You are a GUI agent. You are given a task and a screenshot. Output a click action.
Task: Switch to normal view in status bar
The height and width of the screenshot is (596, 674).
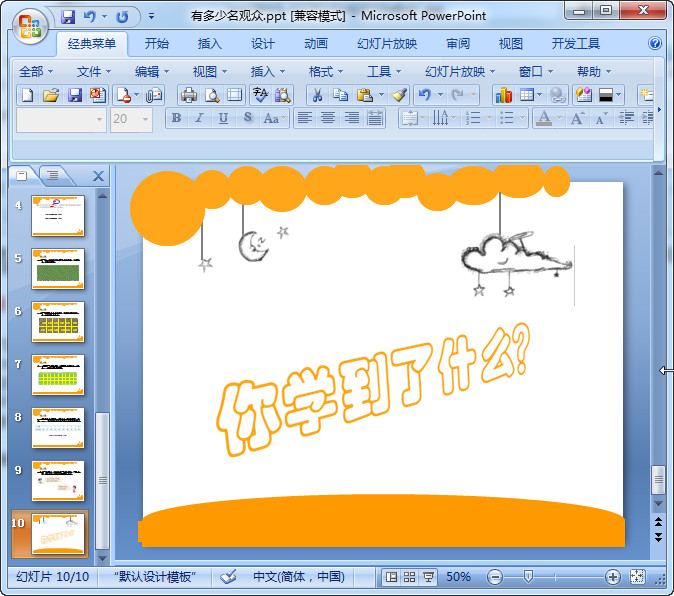pyautogui.click(x=391, y=577)
